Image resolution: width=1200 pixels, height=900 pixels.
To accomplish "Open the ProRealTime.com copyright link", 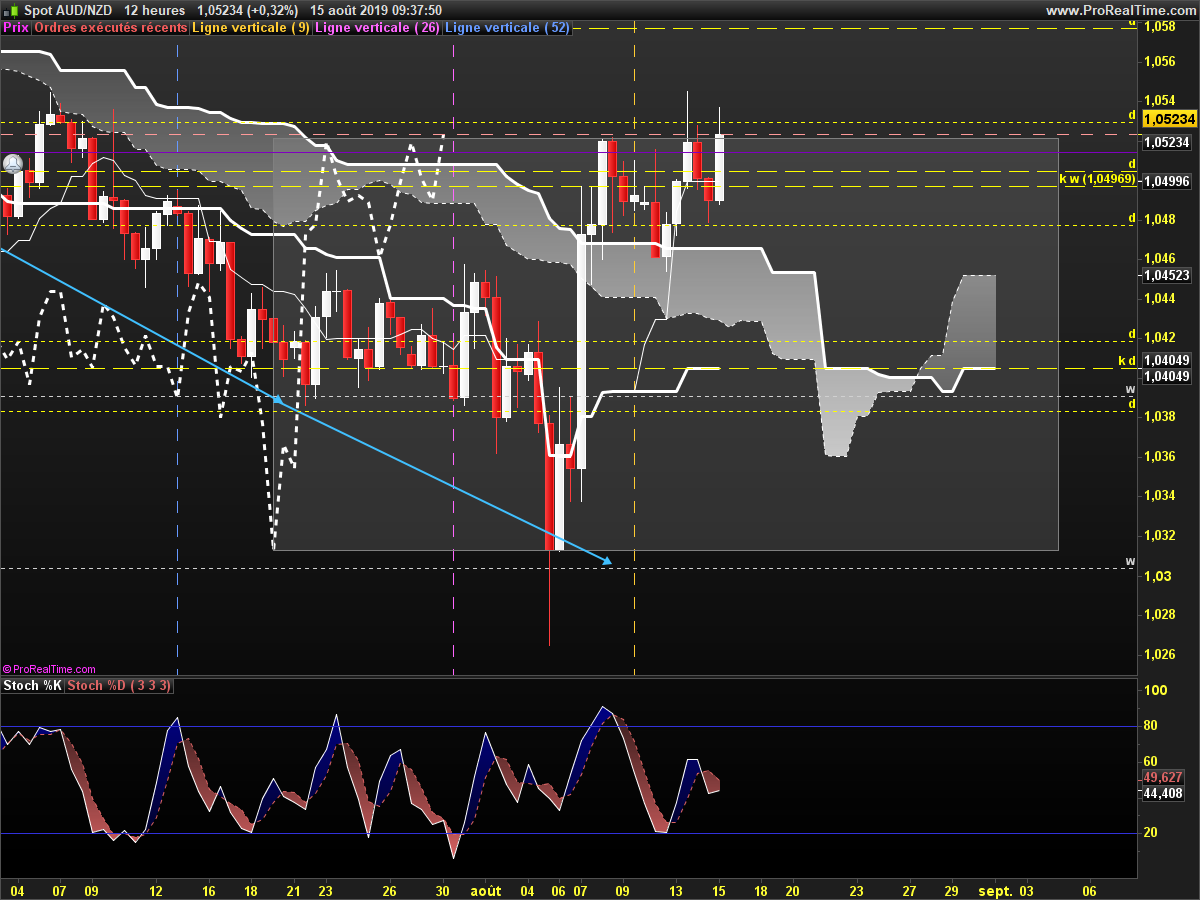I will pos(50,669).
